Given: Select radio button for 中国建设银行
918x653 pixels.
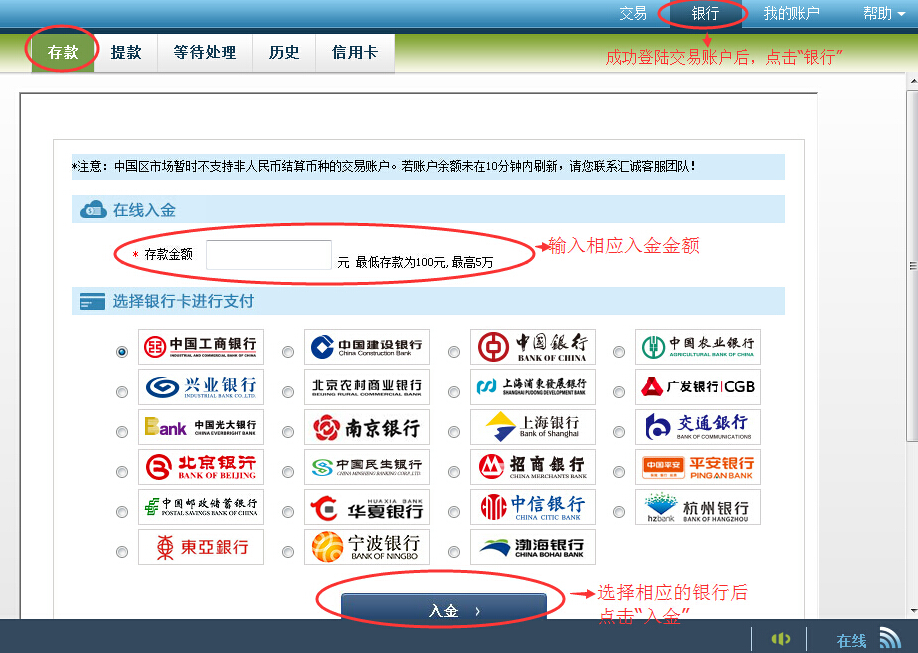Looking at the screenshot, I should [x=288, y=352].
